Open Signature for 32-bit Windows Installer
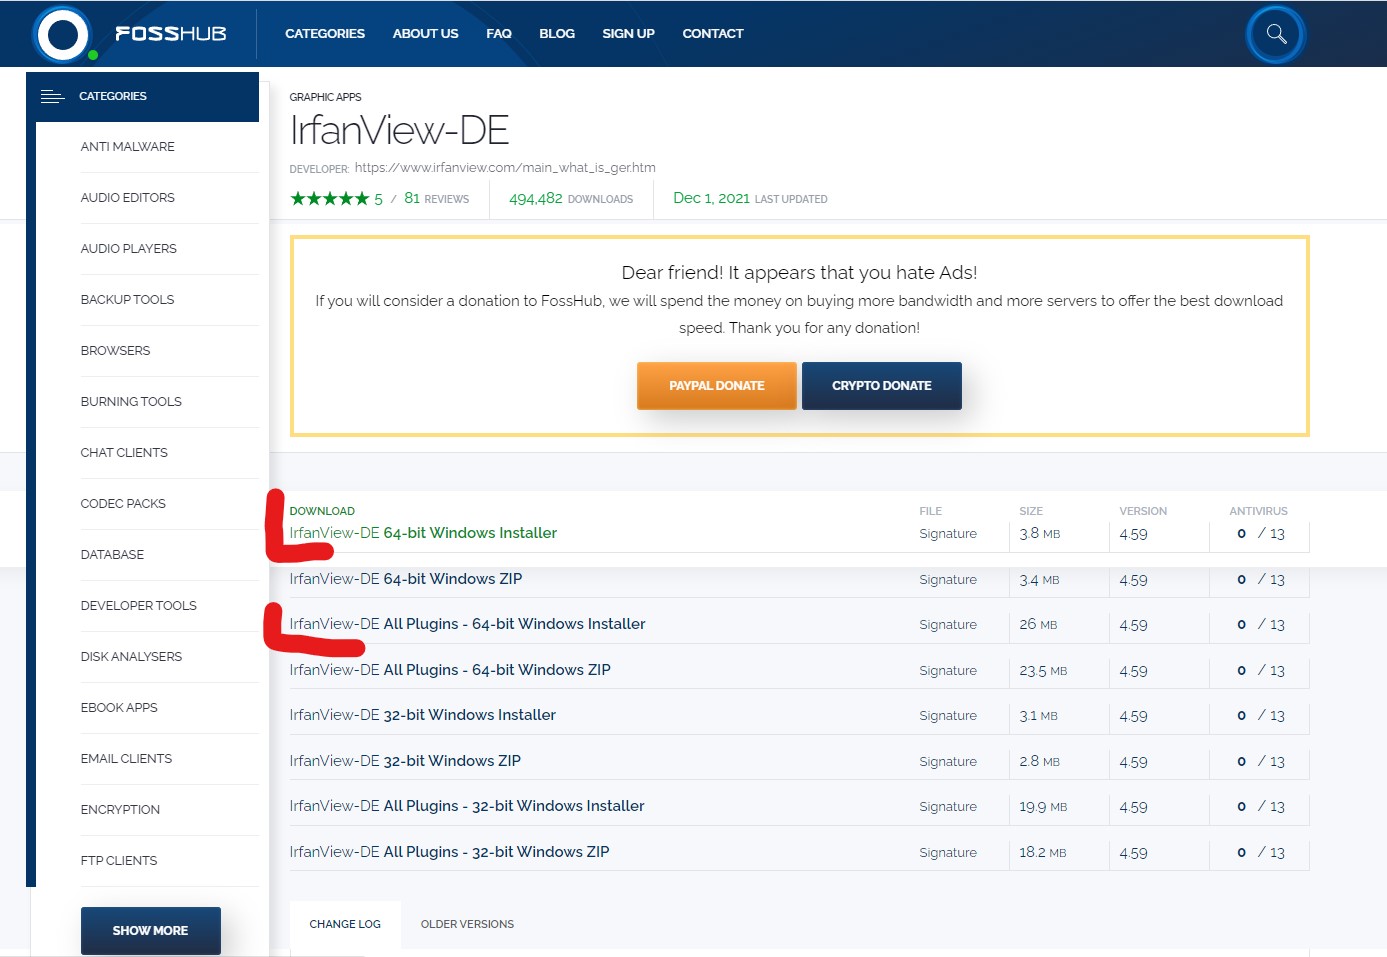This screenshot has width=1387, height=957. coord(948,716)
